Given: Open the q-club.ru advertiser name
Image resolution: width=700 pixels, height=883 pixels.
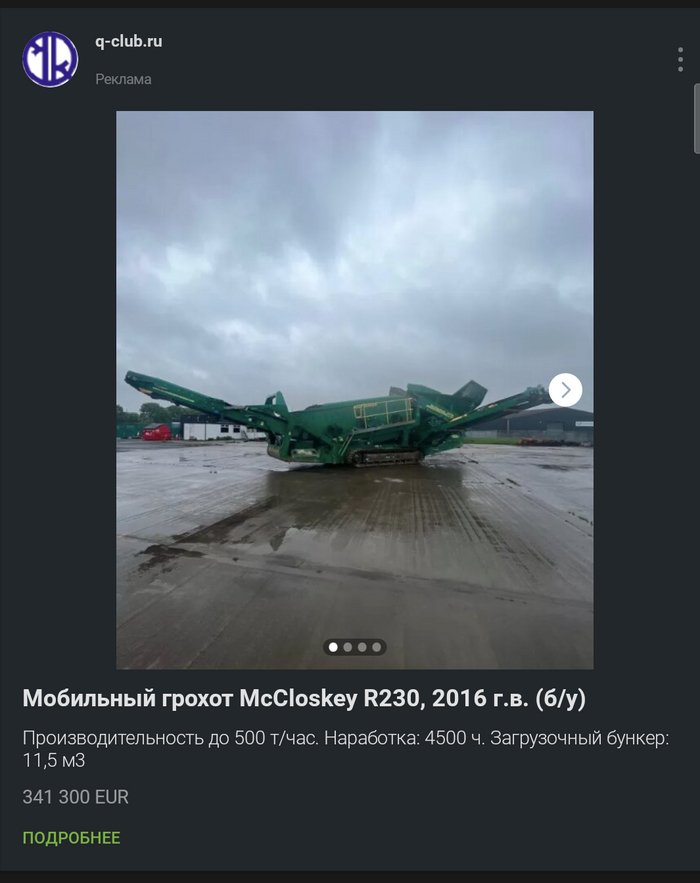Looking at the screenshot, I should (x=128, y=41).
